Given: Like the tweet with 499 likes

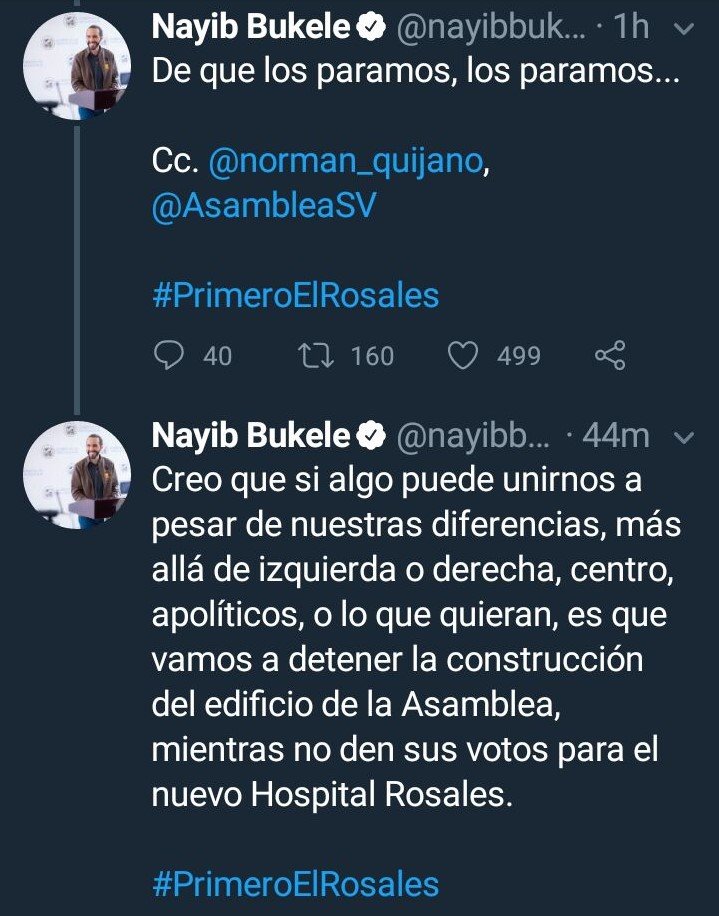Looking at the screenshot, I should [x=462, y=355].
